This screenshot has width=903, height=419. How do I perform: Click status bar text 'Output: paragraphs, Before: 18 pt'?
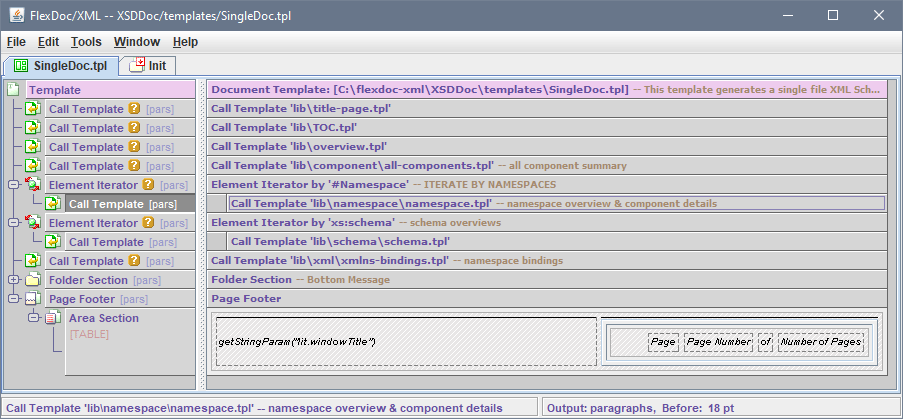(x=640, y=408)
